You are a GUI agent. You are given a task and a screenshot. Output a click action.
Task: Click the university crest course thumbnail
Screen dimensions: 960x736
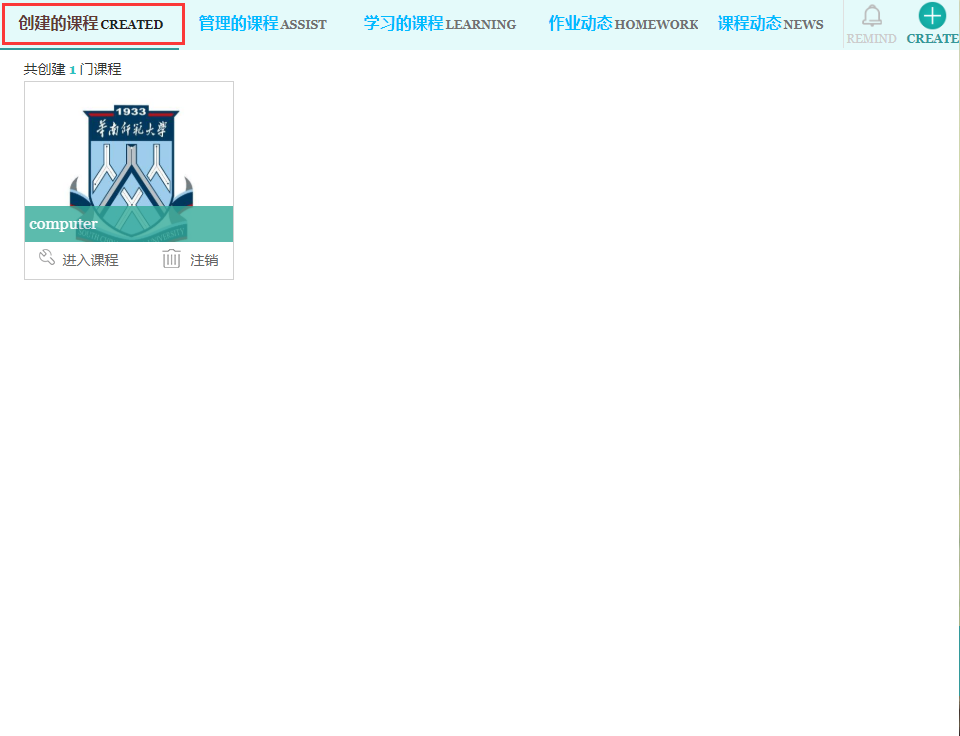pos(129,150)
